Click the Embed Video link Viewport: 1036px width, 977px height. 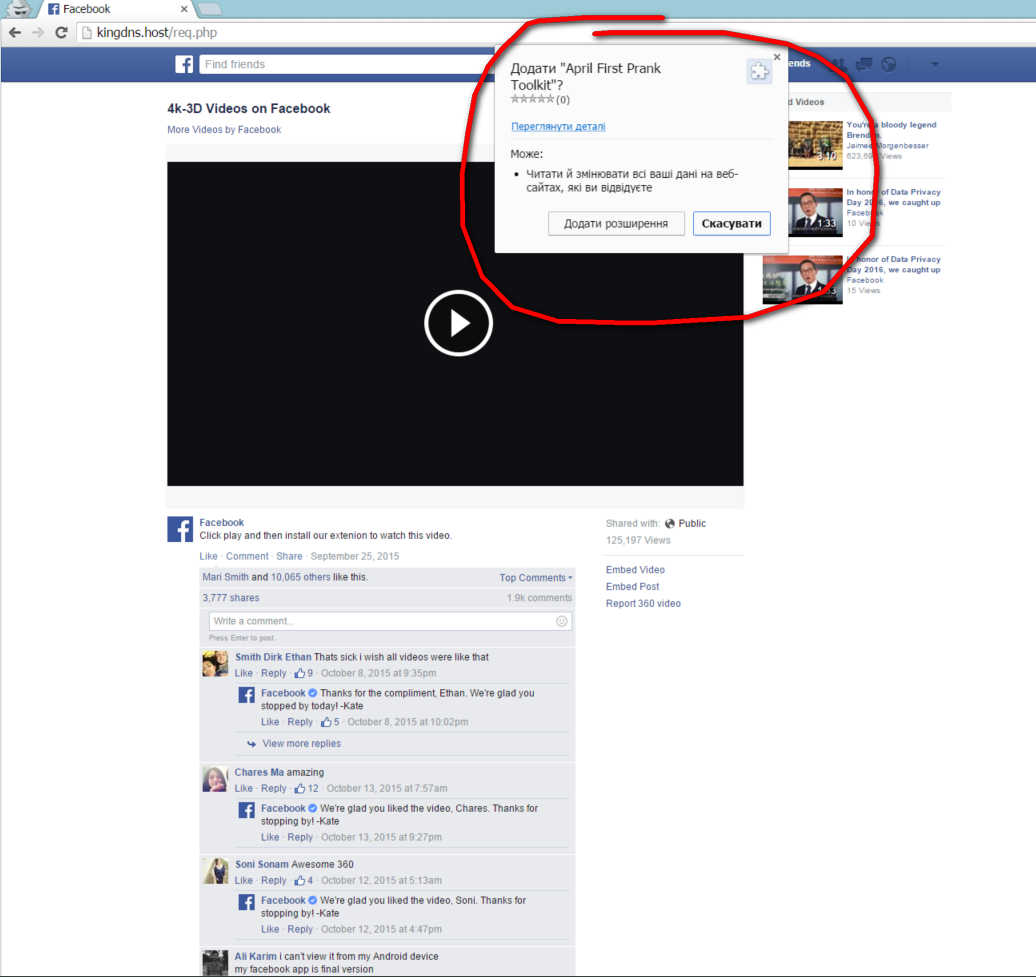point(635,570)
